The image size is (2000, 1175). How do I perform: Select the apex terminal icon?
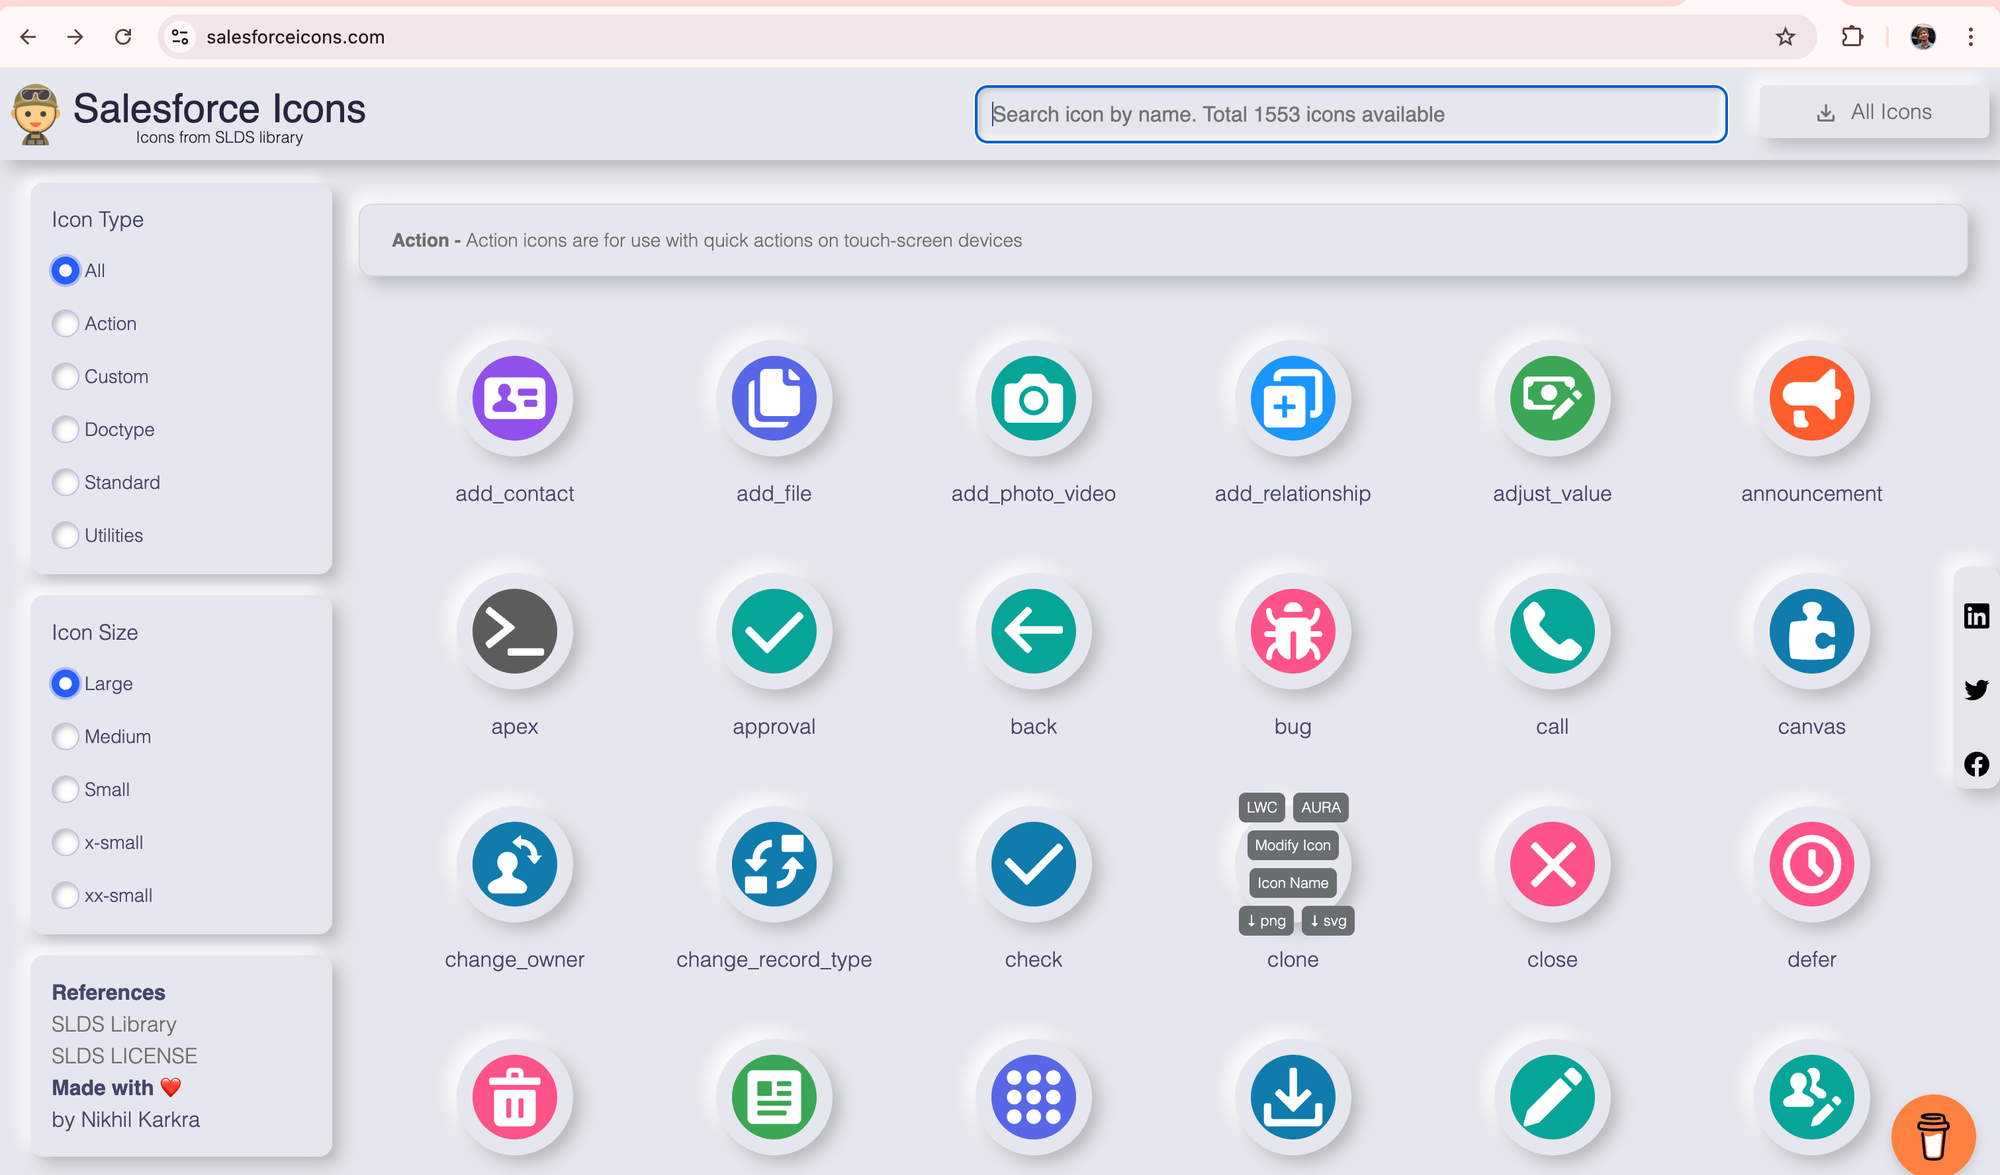514,631
